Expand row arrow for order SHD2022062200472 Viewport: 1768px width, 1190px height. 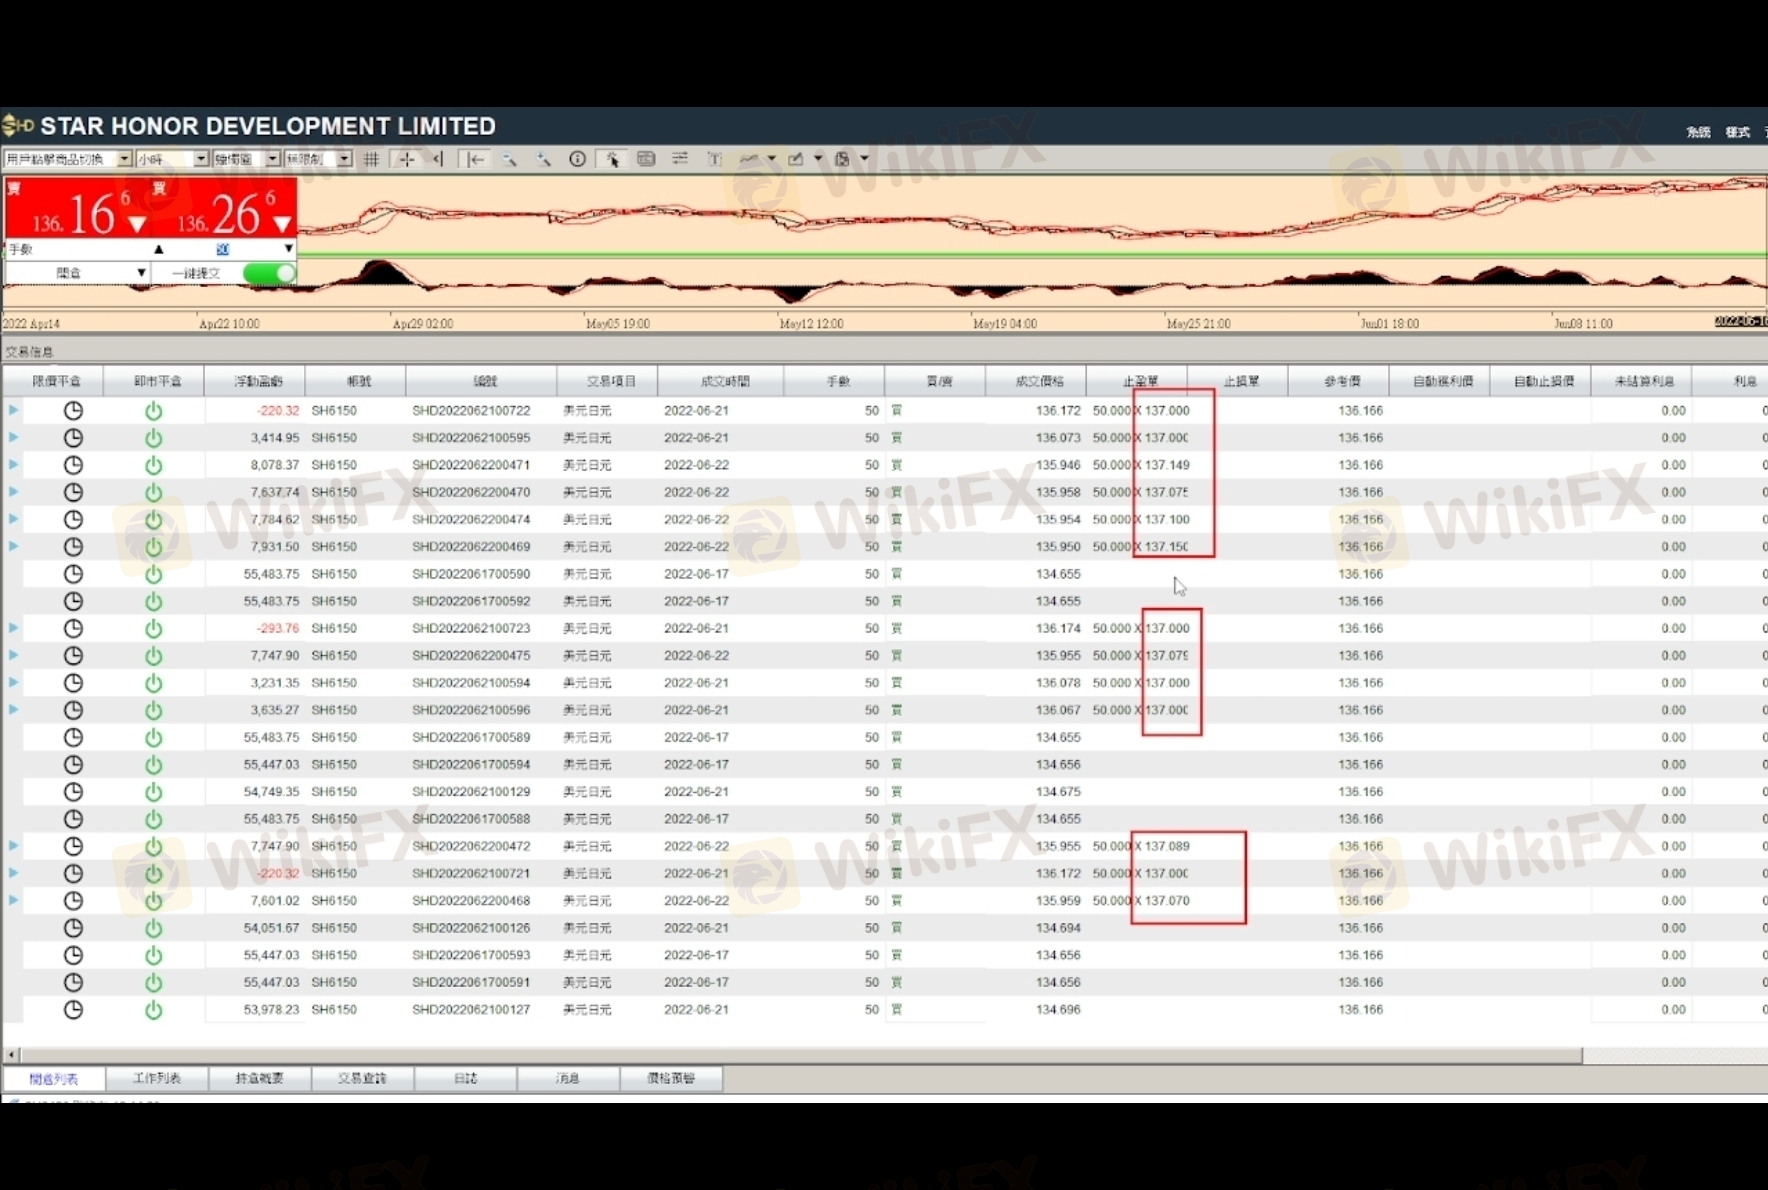click(x=13, y=846)
